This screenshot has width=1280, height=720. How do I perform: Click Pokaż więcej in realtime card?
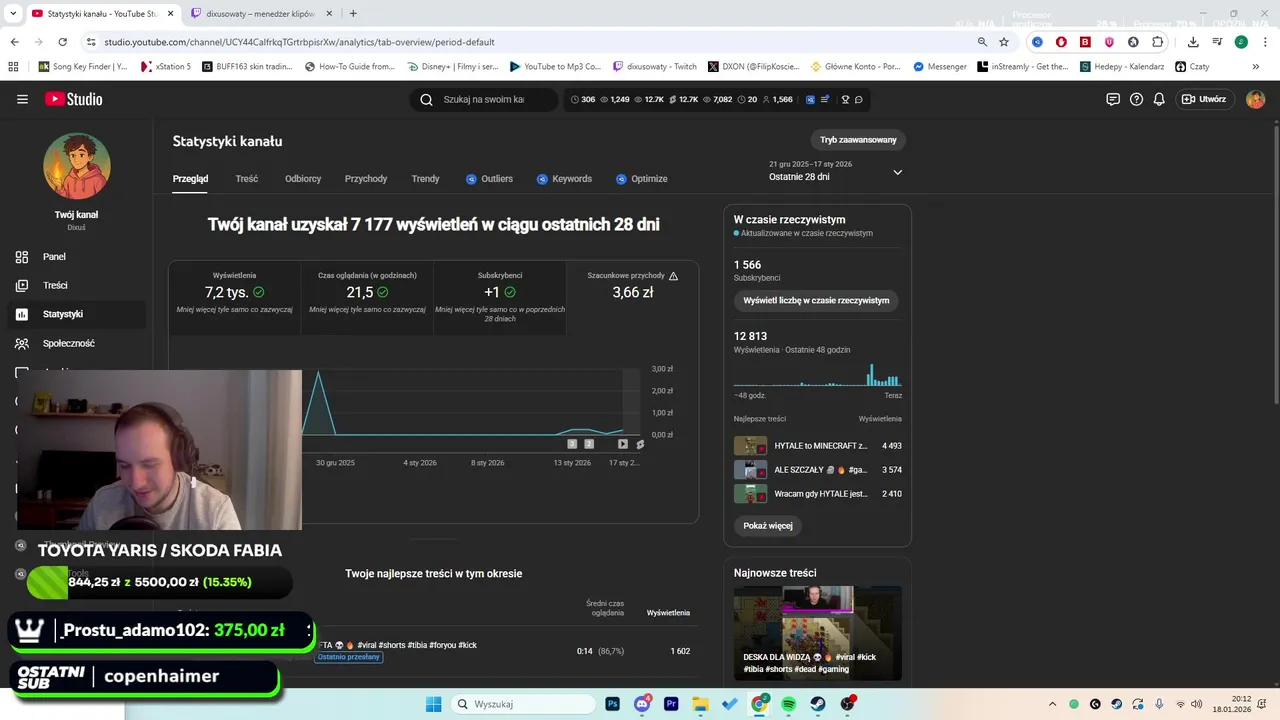point(767,526)
